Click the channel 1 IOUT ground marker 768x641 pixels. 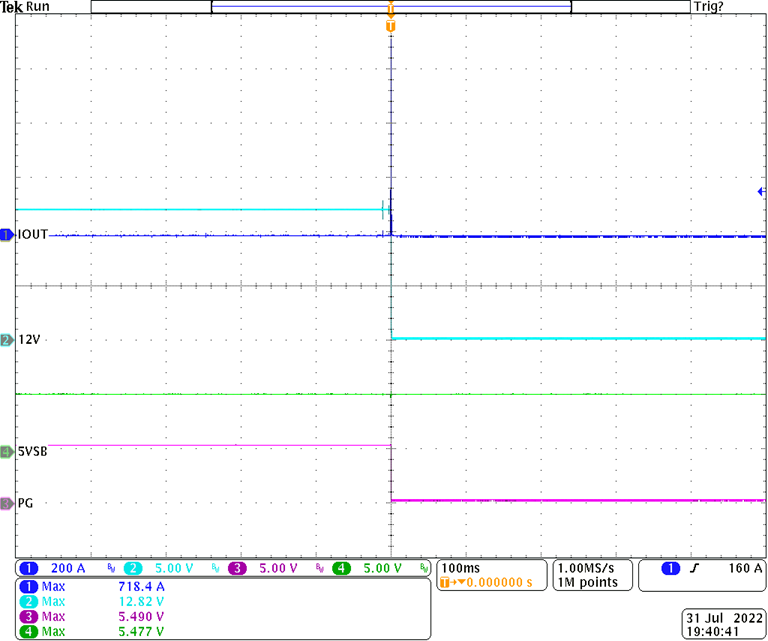(x=6, y=235)
